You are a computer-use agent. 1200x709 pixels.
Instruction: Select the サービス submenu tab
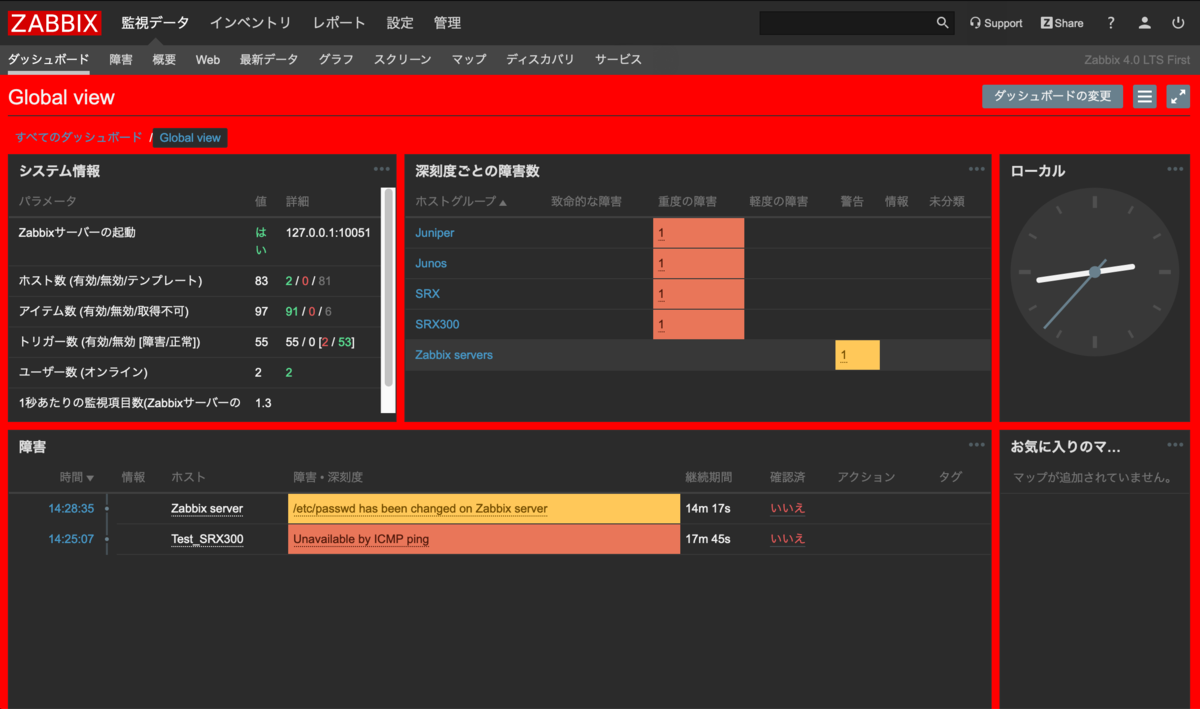618,59
